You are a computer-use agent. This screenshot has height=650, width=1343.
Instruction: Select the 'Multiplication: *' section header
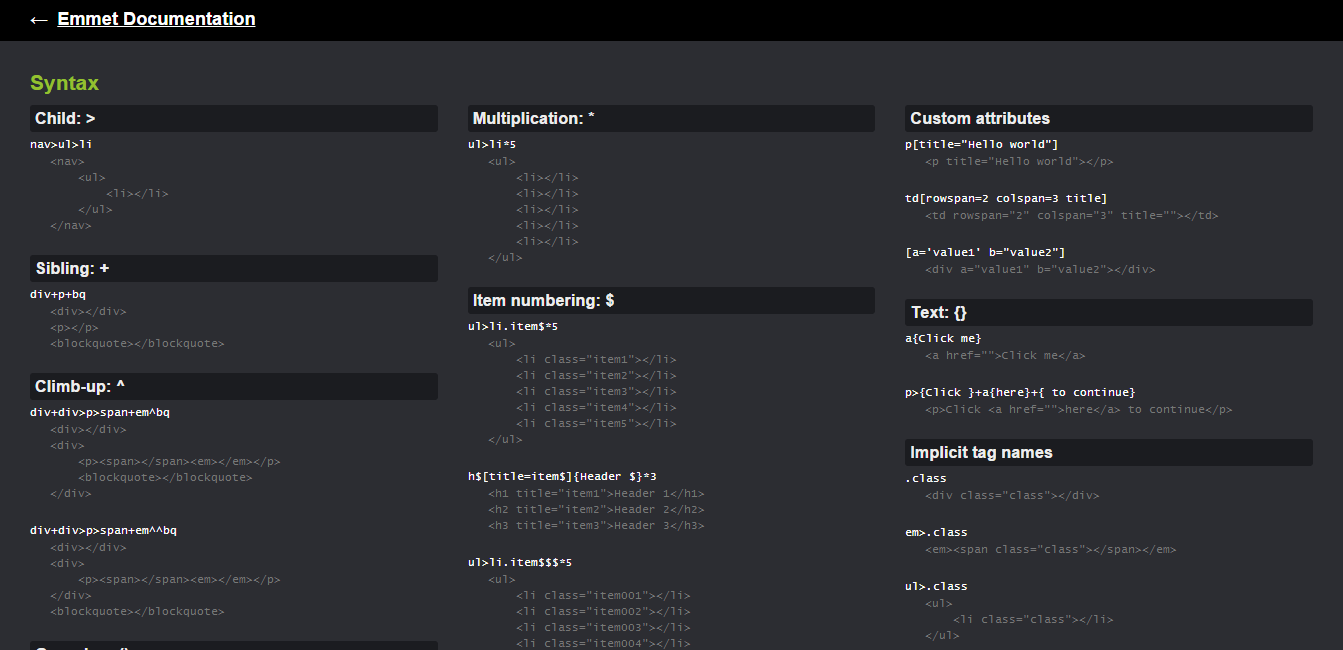tap(671, 118)
